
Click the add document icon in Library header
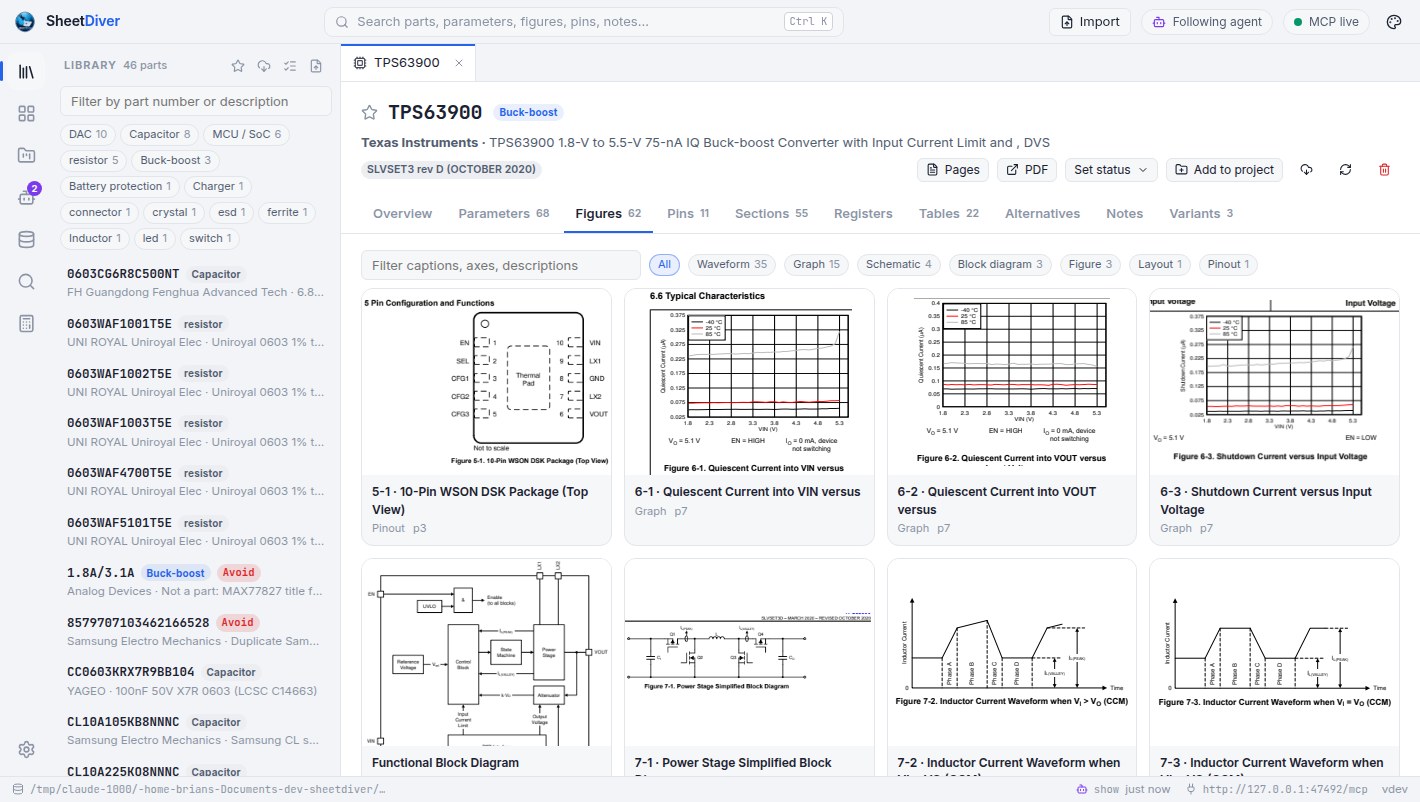point(316,66)
